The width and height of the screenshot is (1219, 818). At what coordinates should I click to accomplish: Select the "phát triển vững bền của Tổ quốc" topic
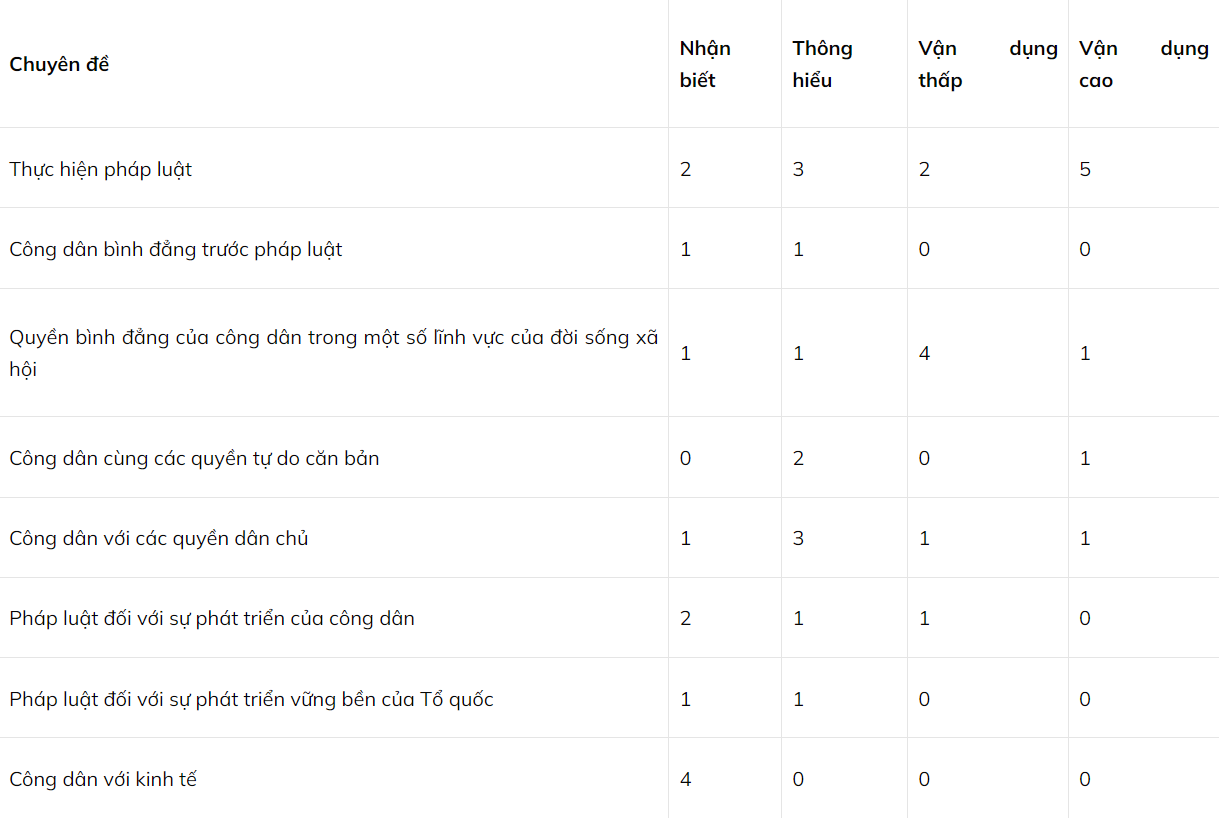click(251, 699)
